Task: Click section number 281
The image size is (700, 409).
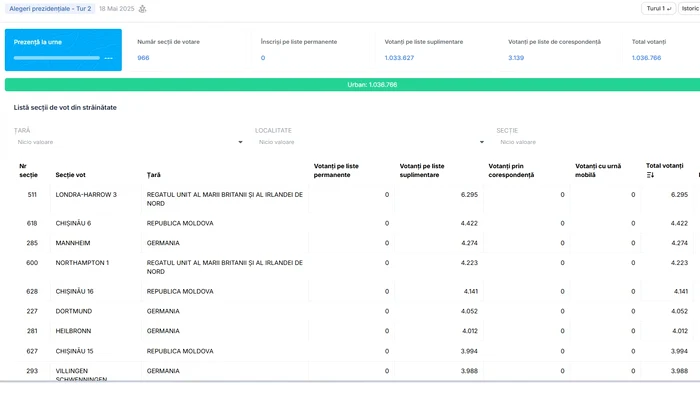Action: (32, 331)
